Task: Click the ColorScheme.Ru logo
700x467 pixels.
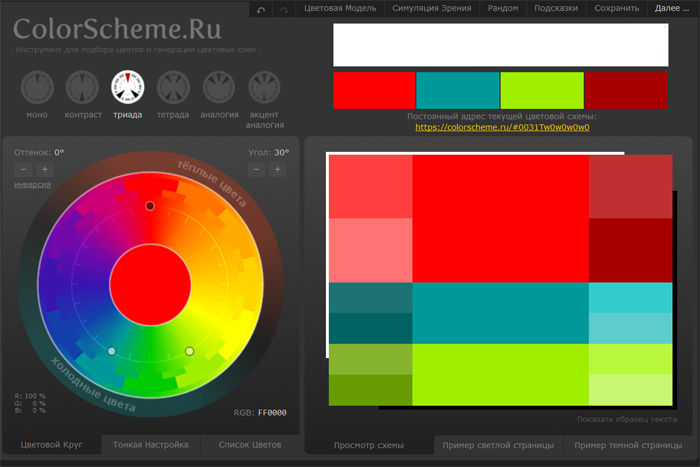Action: (x=117, y=29)
